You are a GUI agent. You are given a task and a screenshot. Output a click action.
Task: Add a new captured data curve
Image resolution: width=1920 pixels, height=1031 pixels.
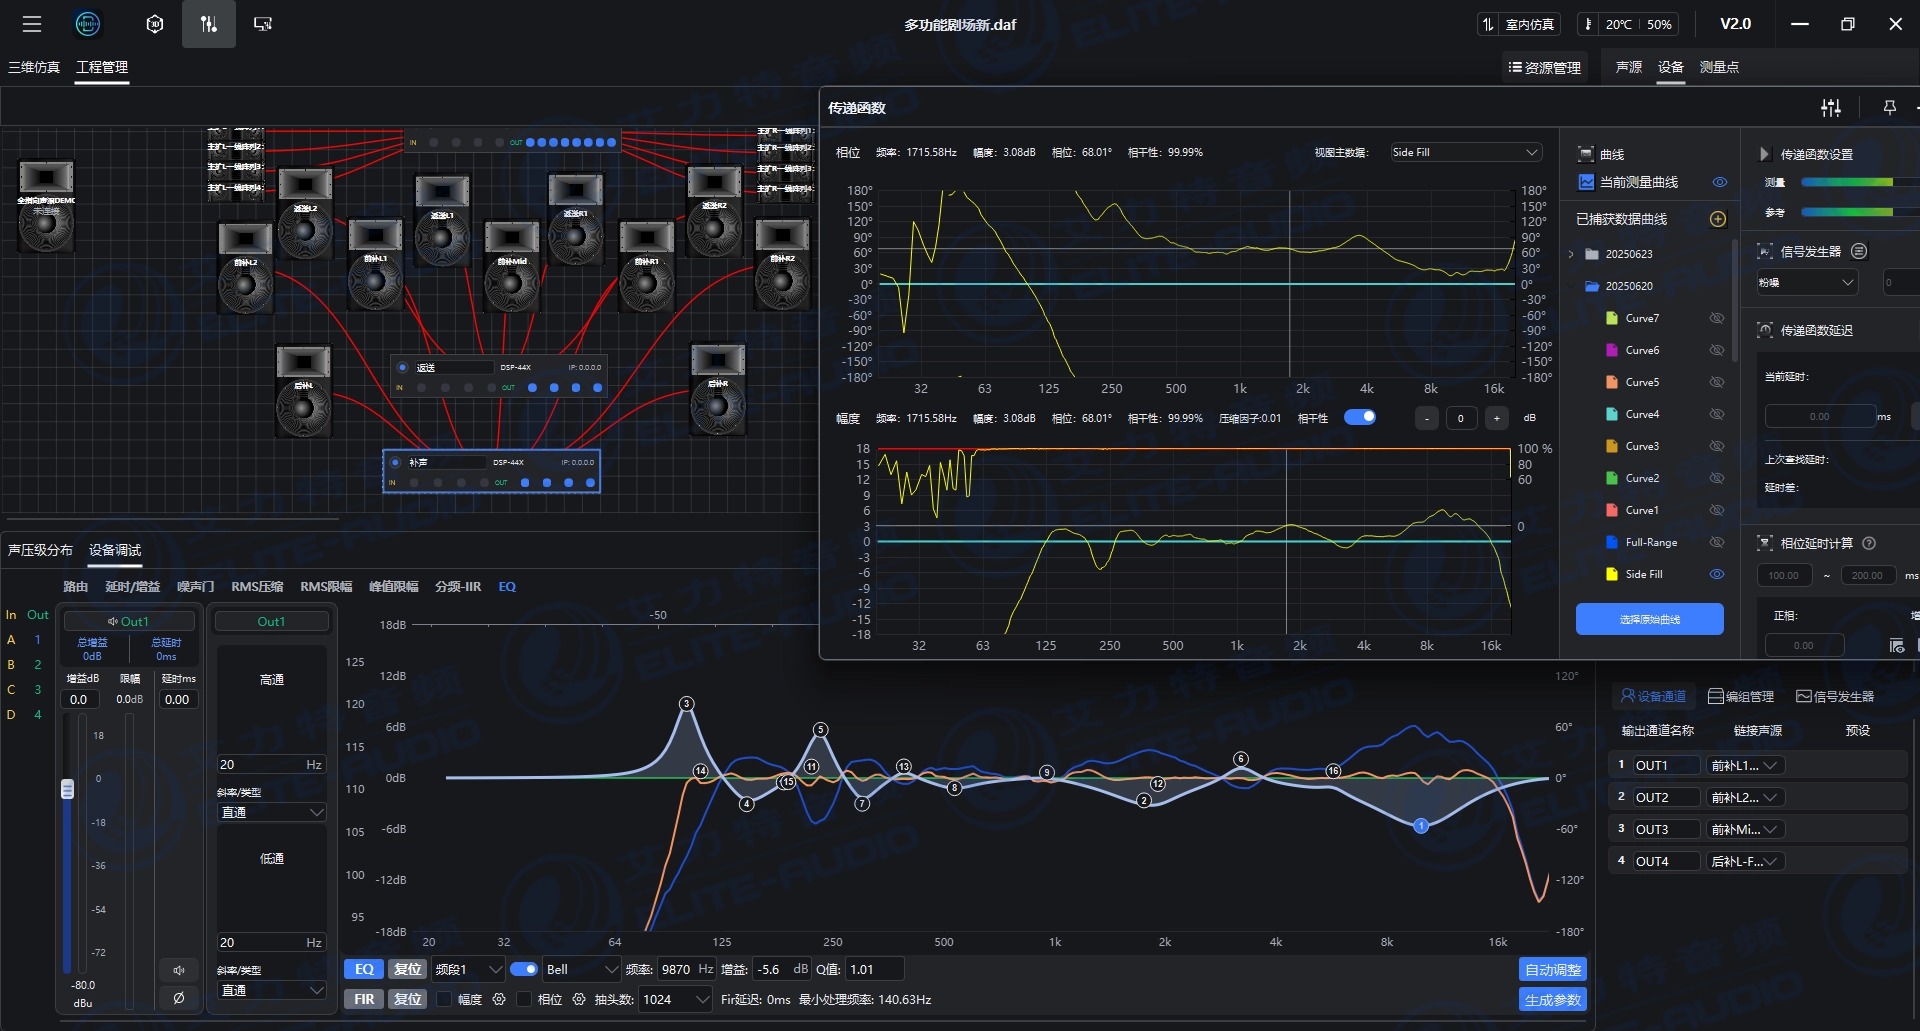[x=1717, y=219]
